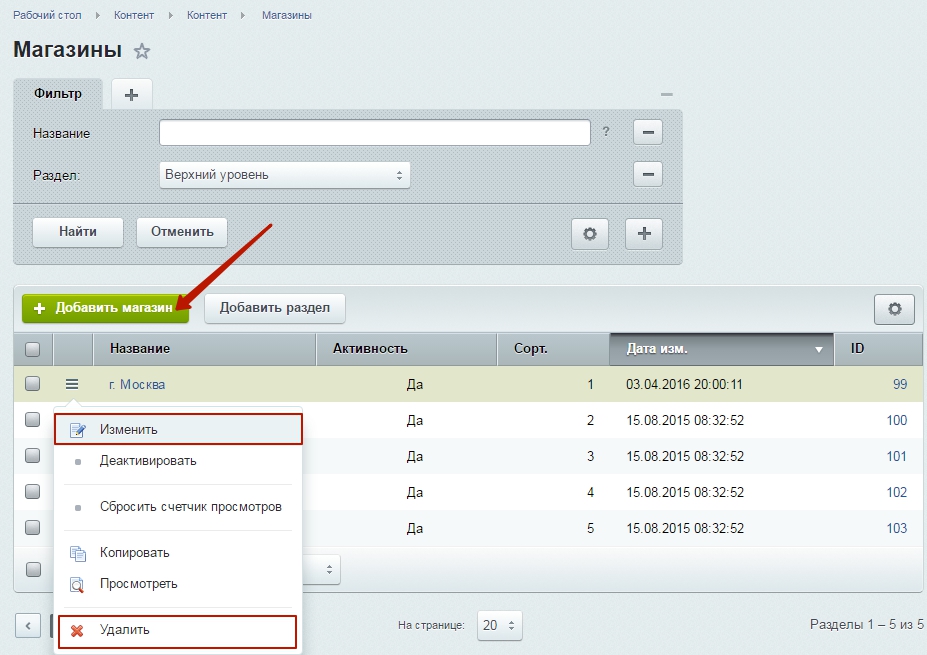Remove the Раздел filter field with minus

click(648, 174)
